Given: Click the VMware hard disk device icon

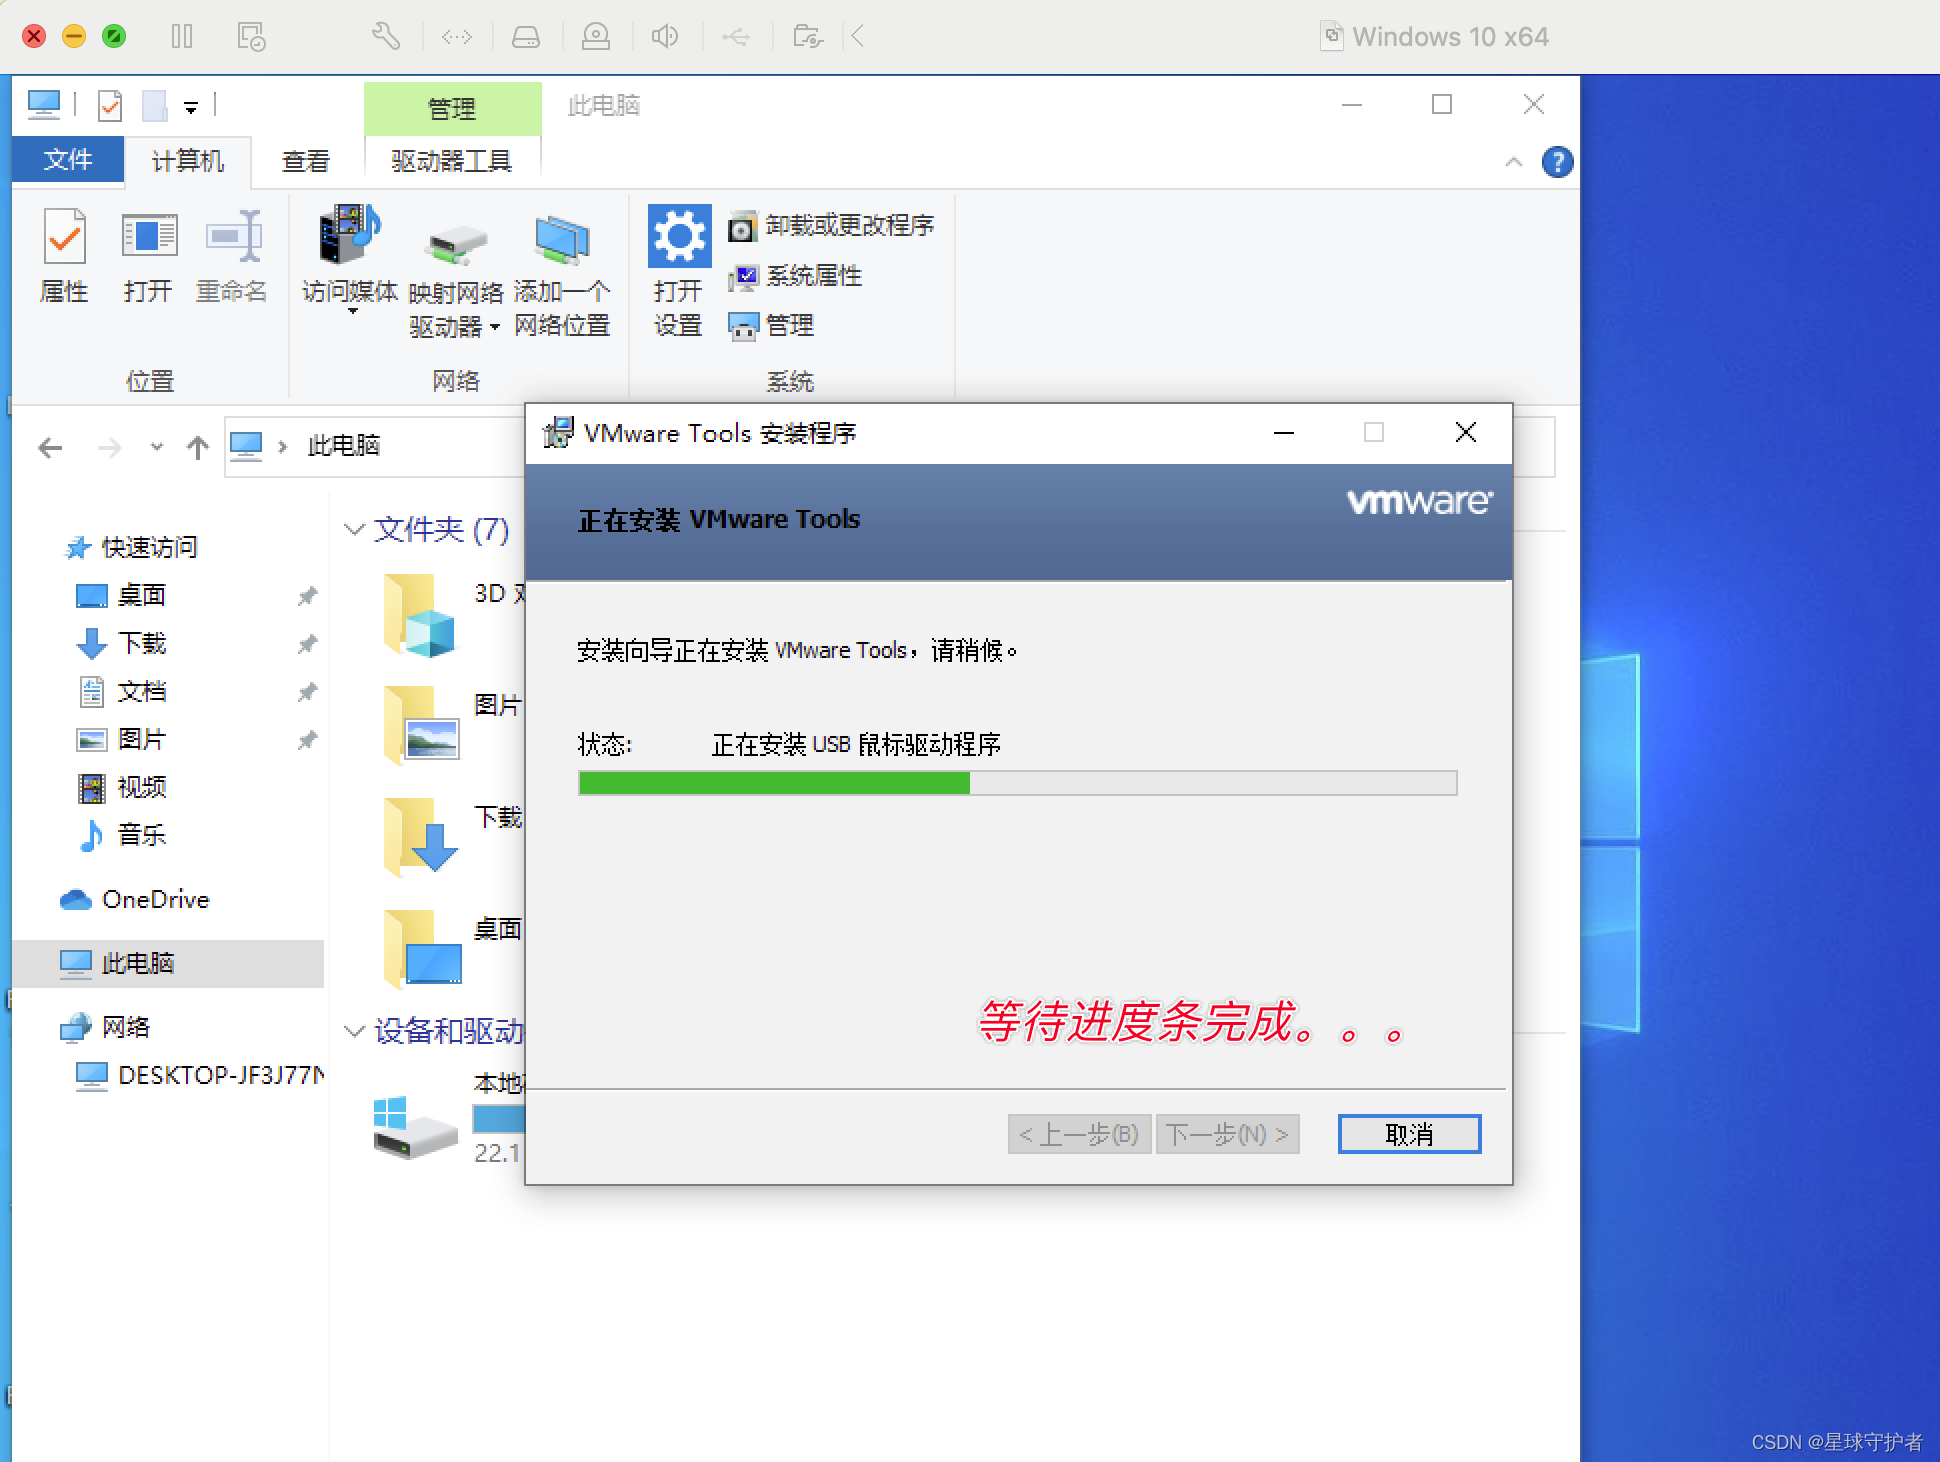Looking at the screenshot, I should click(x=526, y=37).
